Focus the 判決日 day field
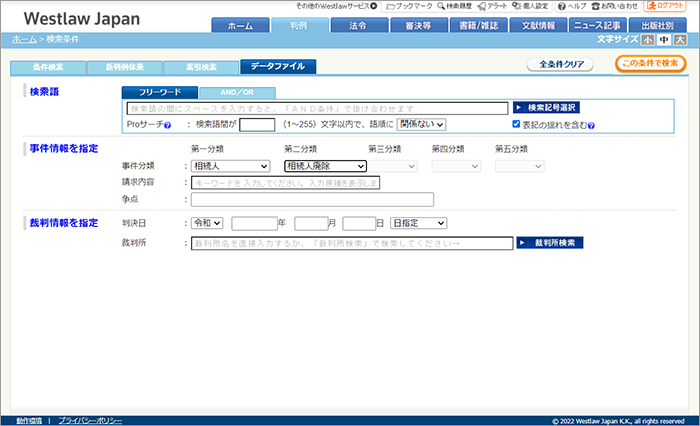This screenshot has height=426, width=700. click(x=359, y=223)
